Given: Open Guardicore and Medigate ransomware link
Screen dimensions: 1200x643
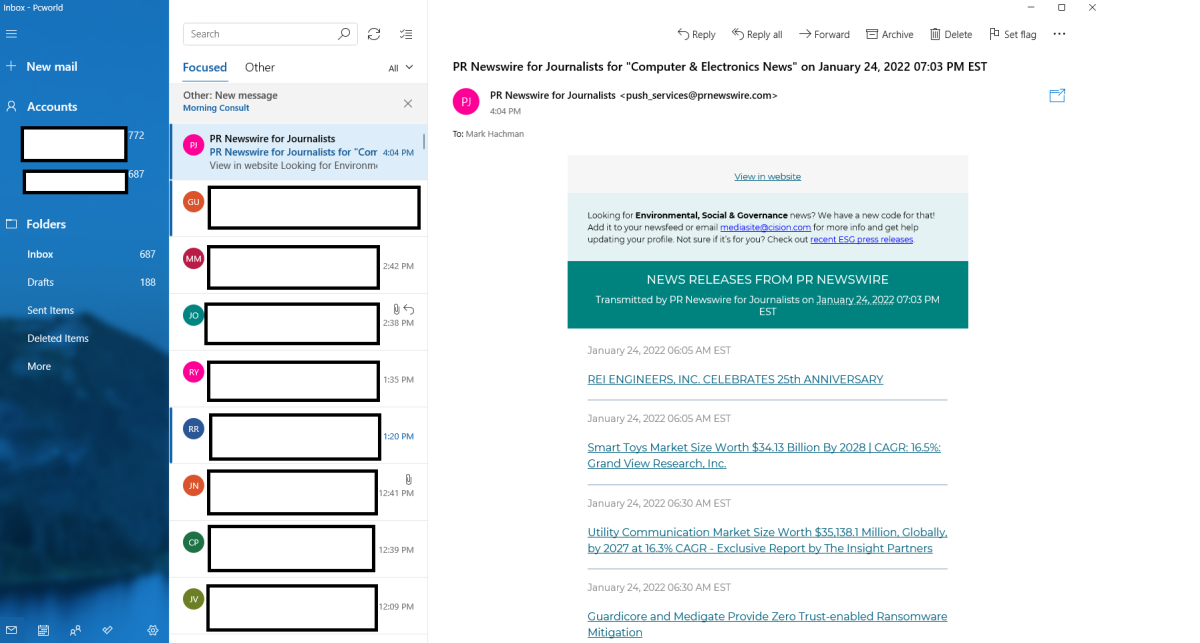Looking at the screenshot, I should pyautogui.click(x=767, y=625).
